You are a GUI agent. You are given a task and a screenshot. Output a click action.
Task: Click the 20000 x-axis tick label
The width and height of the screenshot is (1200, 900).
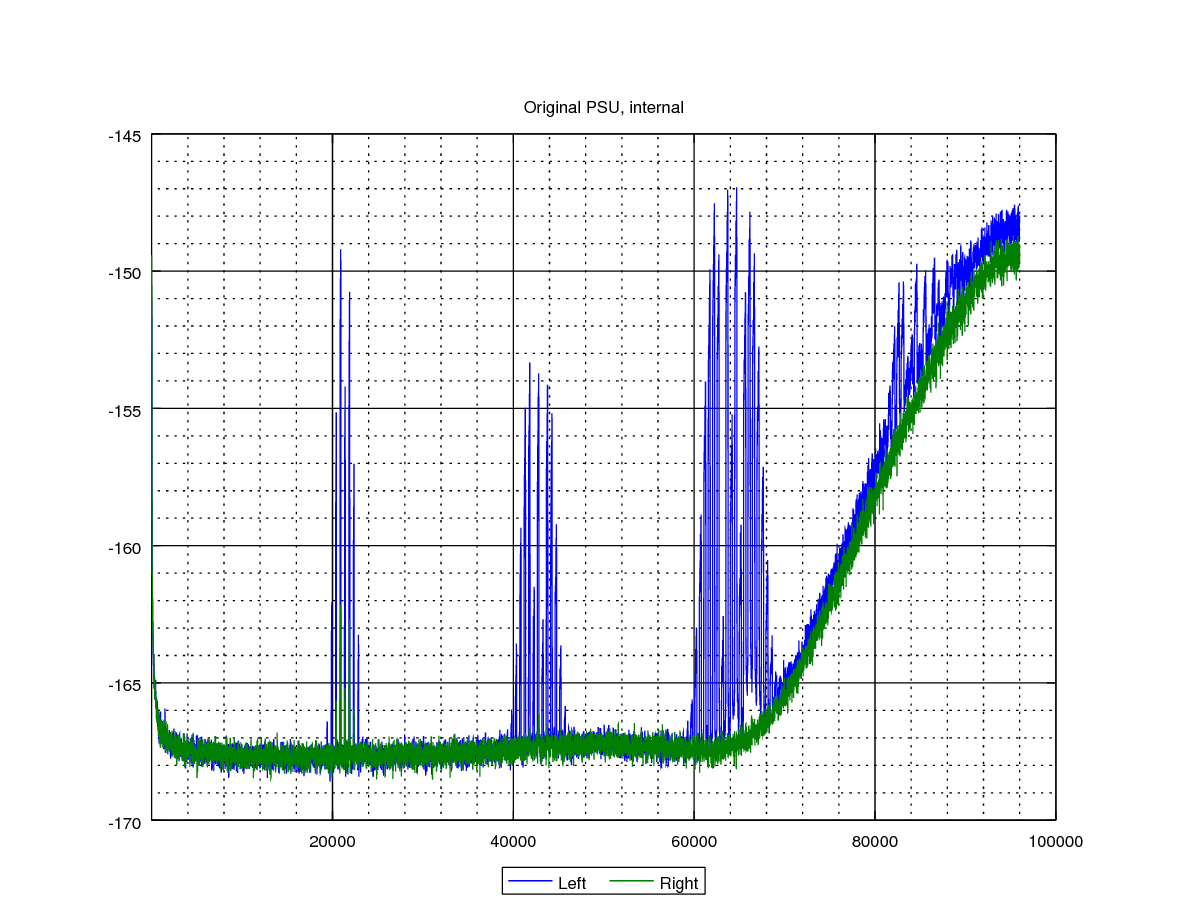point(332,843)
